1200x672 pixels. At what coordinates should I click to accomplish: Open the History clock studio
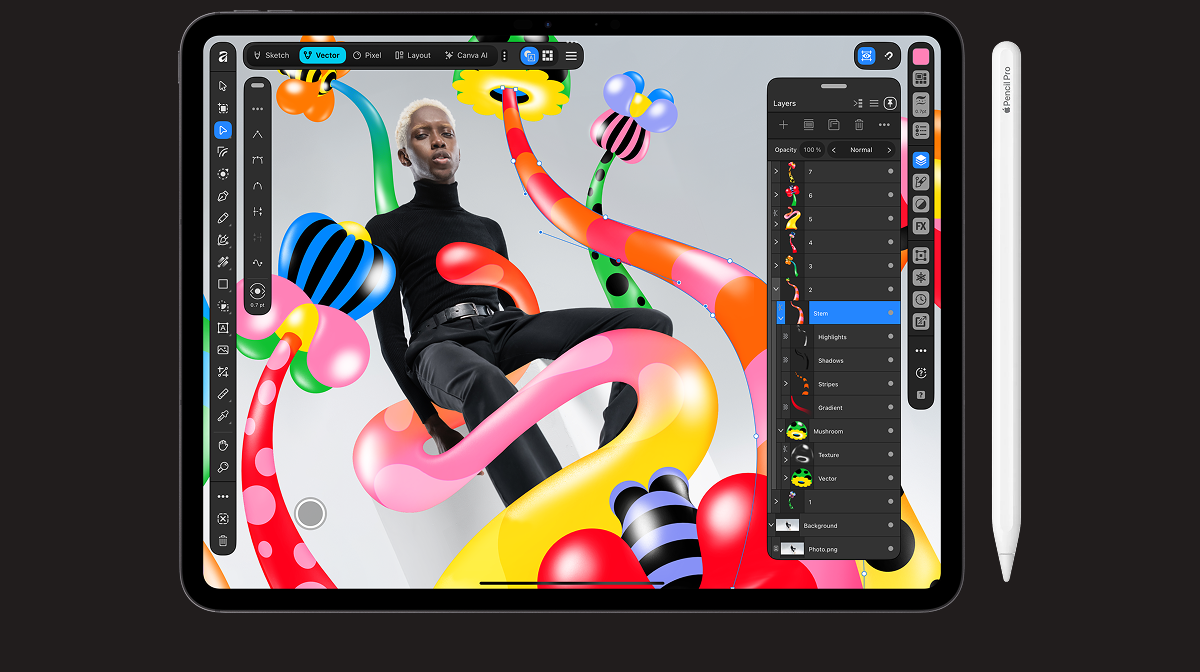coord(921,300)
